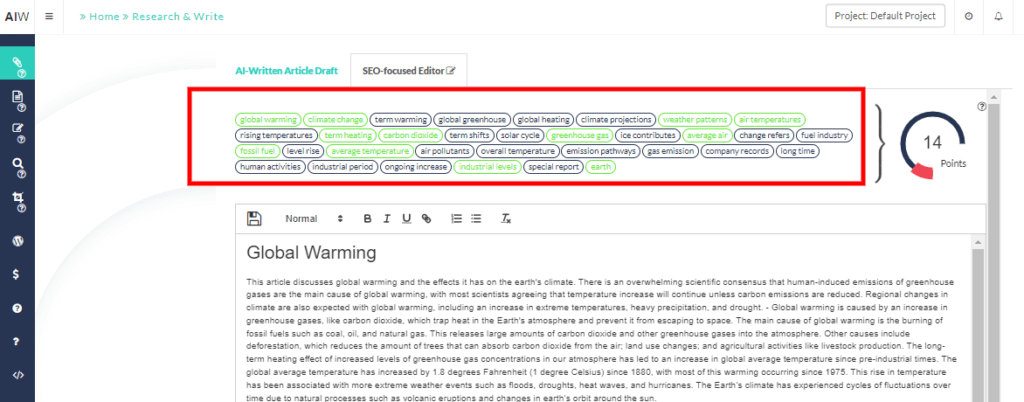Image resolution: width=1024 pixels, height=402 pixels.
Task: Click the 14 Points score gauge
Action: click(x=933, y=144)
